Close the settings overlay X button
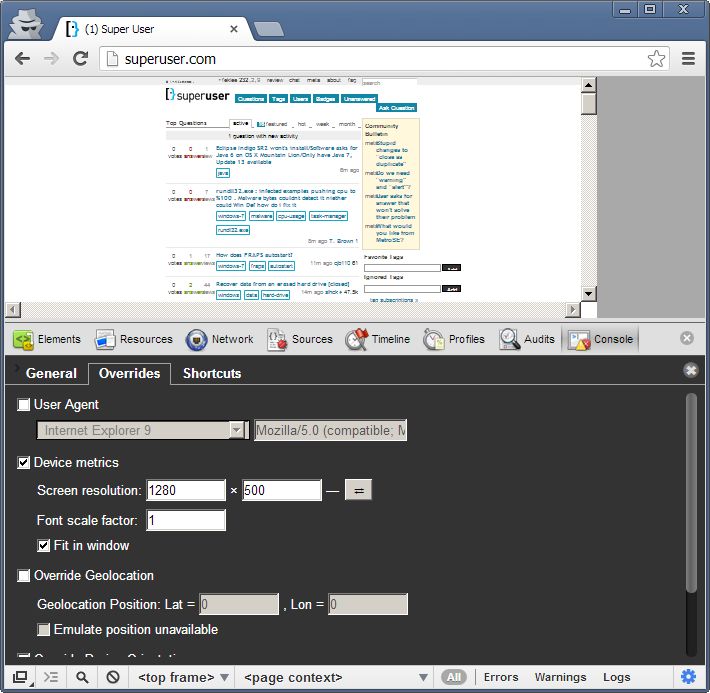The image size is (710, 693). (691, 371)
